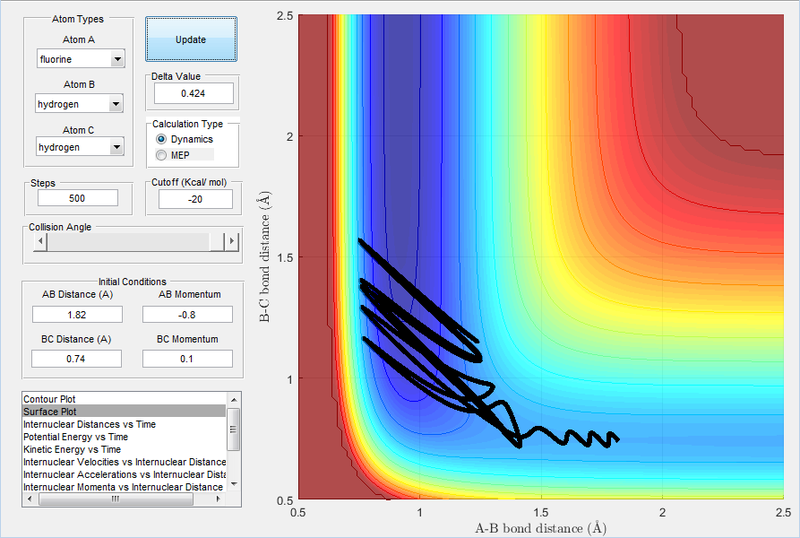Edit the BC Momentum field

pos(187,358)
